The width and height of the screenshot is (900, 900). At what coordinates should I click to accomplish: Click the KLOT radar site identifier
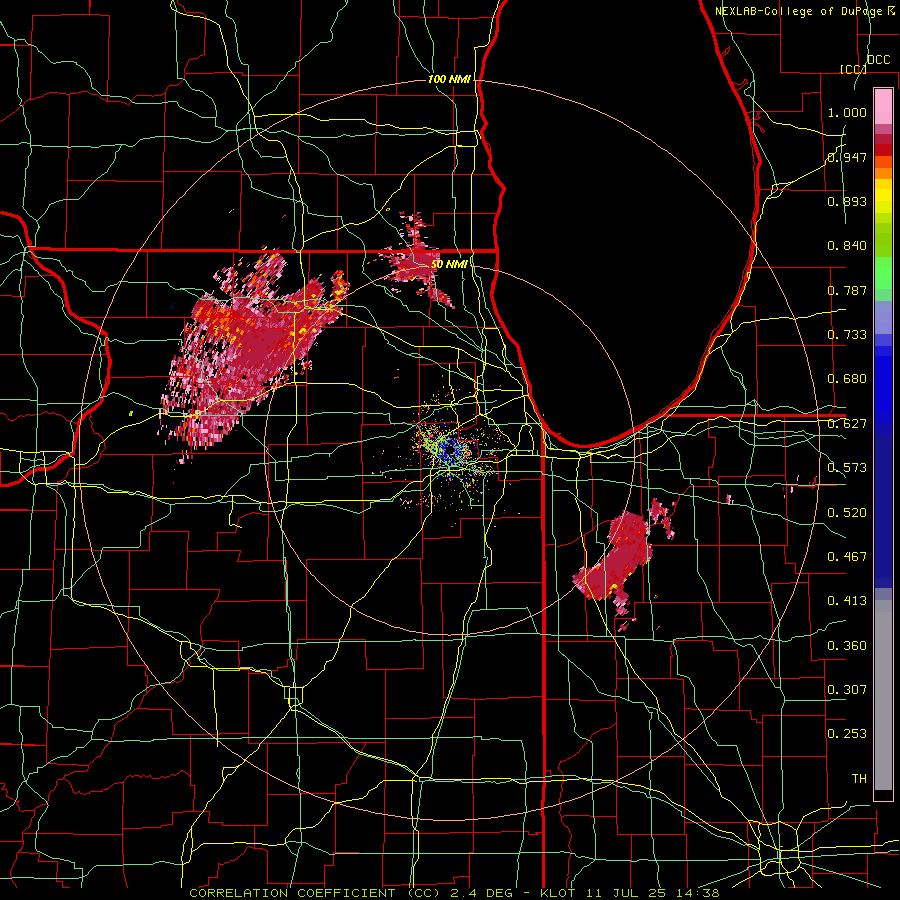(558, 893)
